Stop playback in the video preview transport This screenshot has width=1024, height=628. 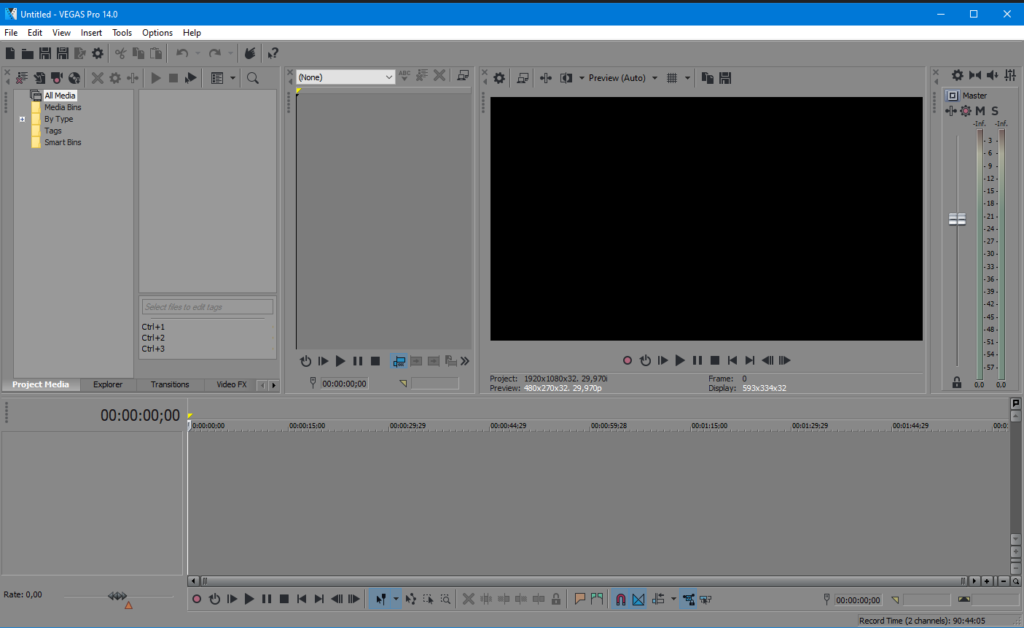[x=715, y=360]
